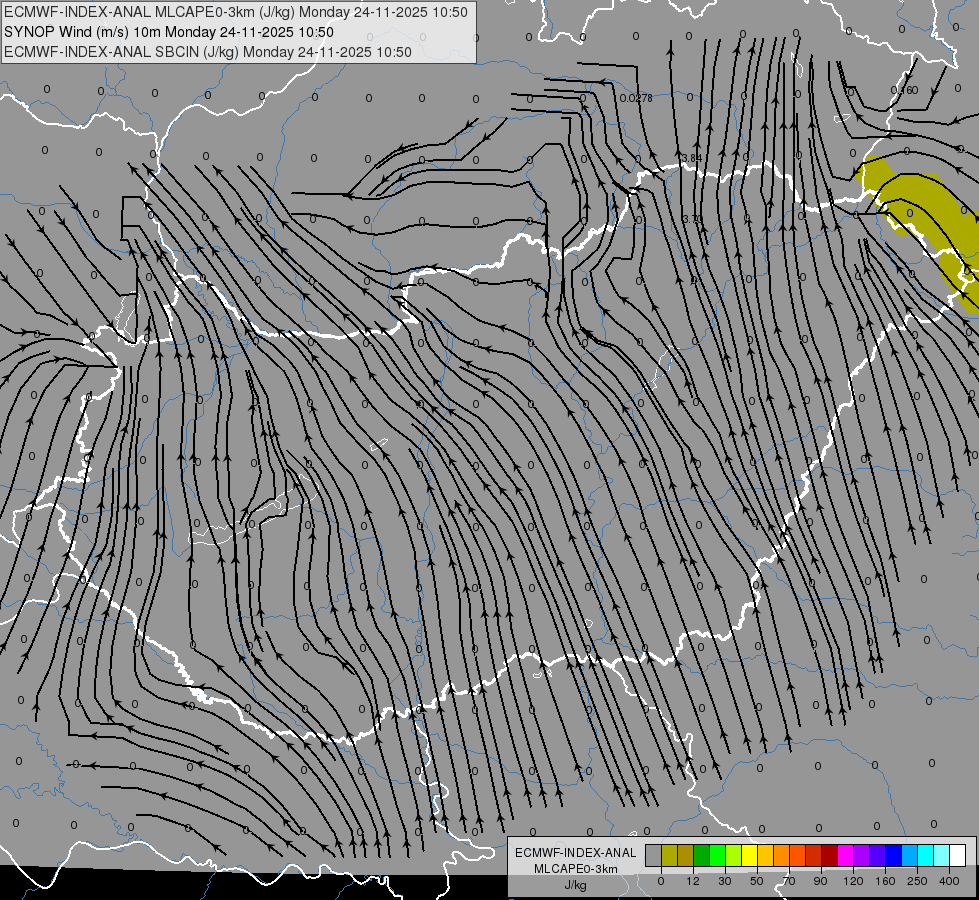Select the dark green legend swatch
Image resolution: width=979 pixels, height=900 pixels.
coord(702,855)
